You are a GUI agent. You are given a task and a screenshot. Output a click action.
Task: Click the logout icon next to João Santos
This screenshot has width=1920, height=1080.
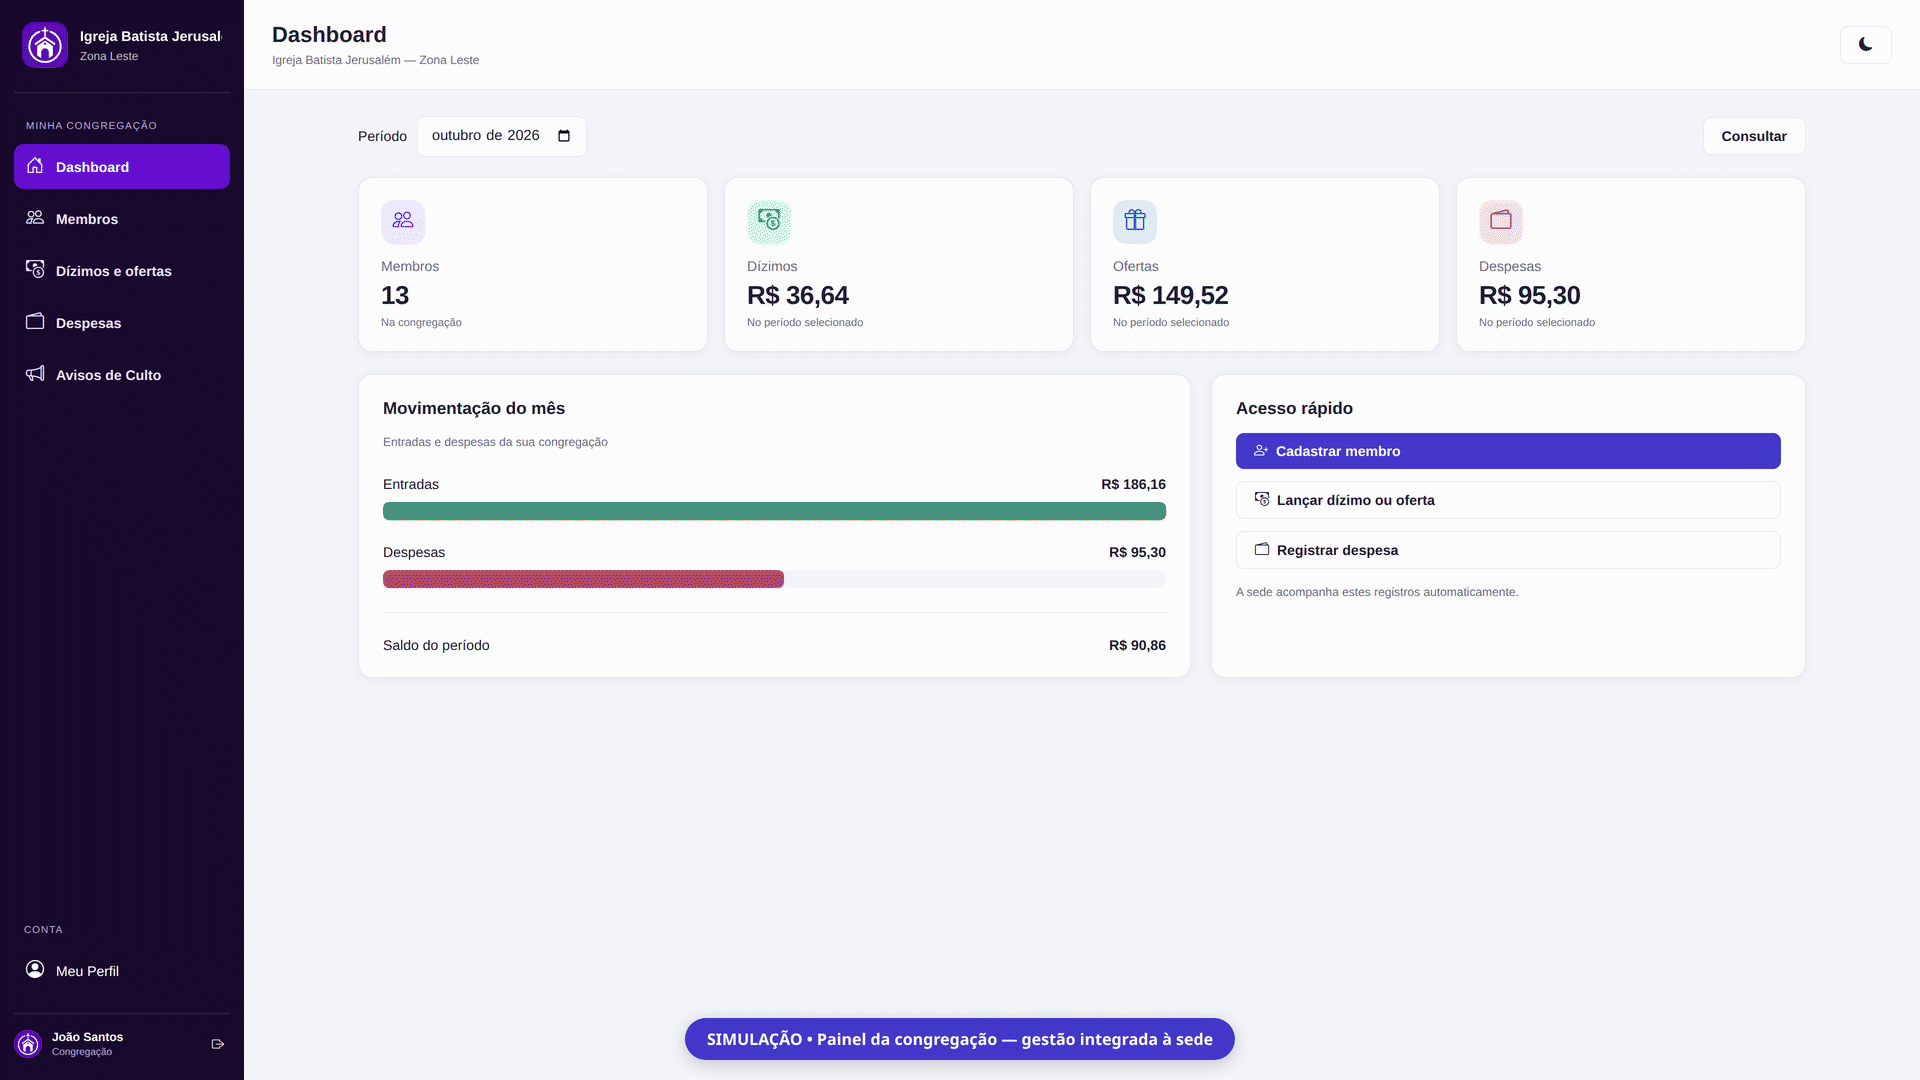pyautogui.click(x=218, y=1044)
